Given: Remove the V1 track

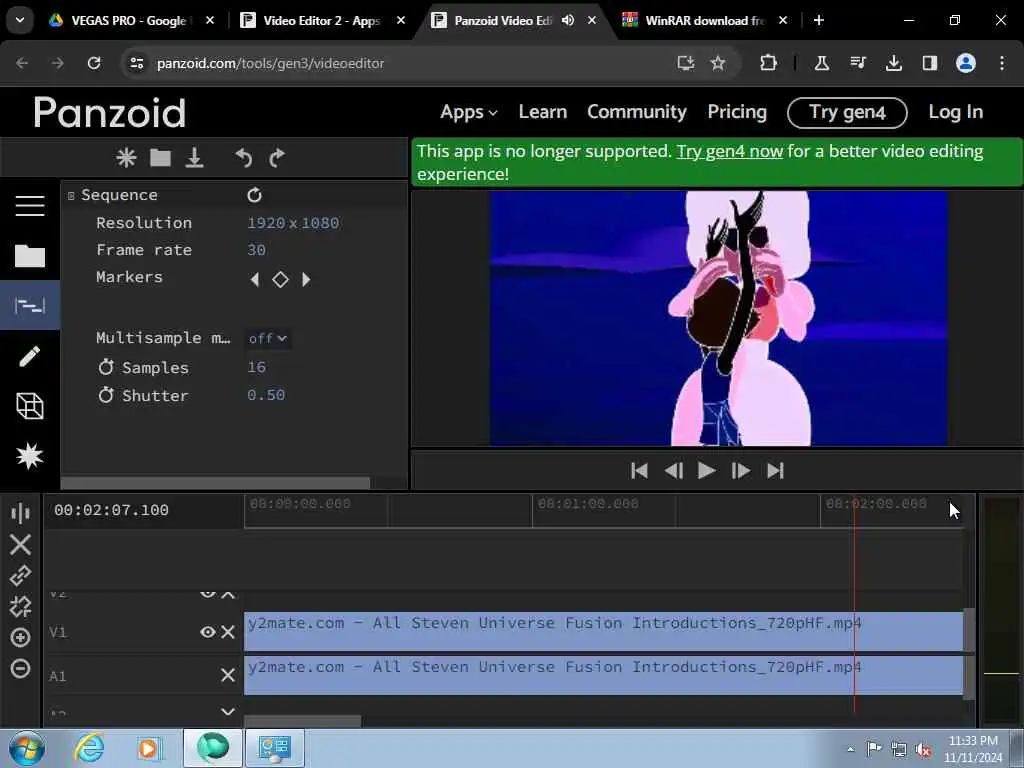Looking at the screenshot, I should coord(227,632).
